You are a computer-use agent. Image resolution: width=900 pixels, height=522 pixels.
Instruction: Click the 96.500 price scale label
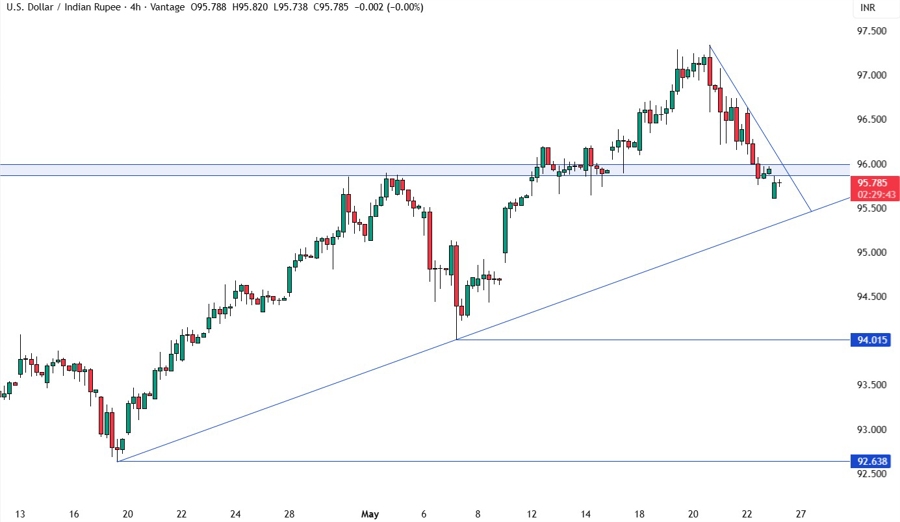pyautogui.click(x=871, y=119)
